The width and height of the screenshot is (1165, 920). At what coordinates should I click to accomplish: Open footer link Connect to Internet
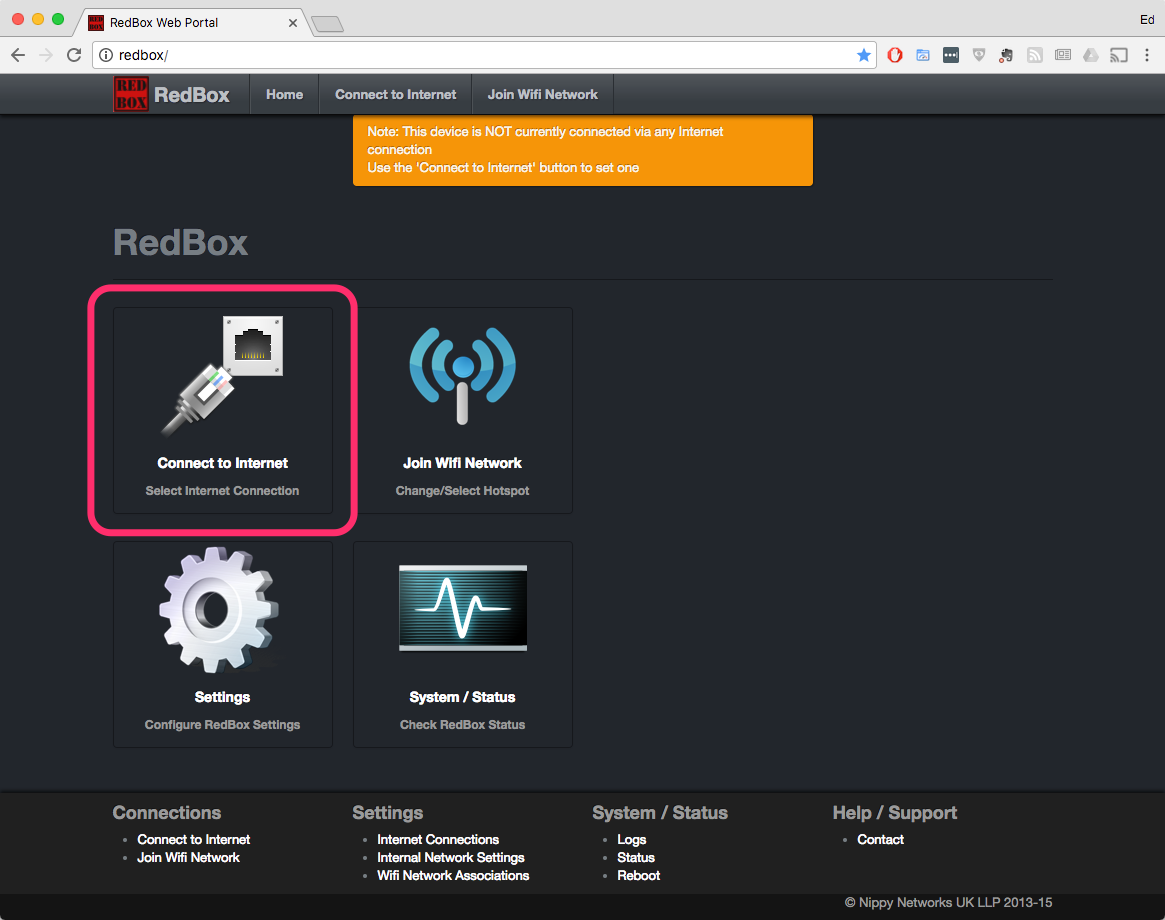click(193, 839)
